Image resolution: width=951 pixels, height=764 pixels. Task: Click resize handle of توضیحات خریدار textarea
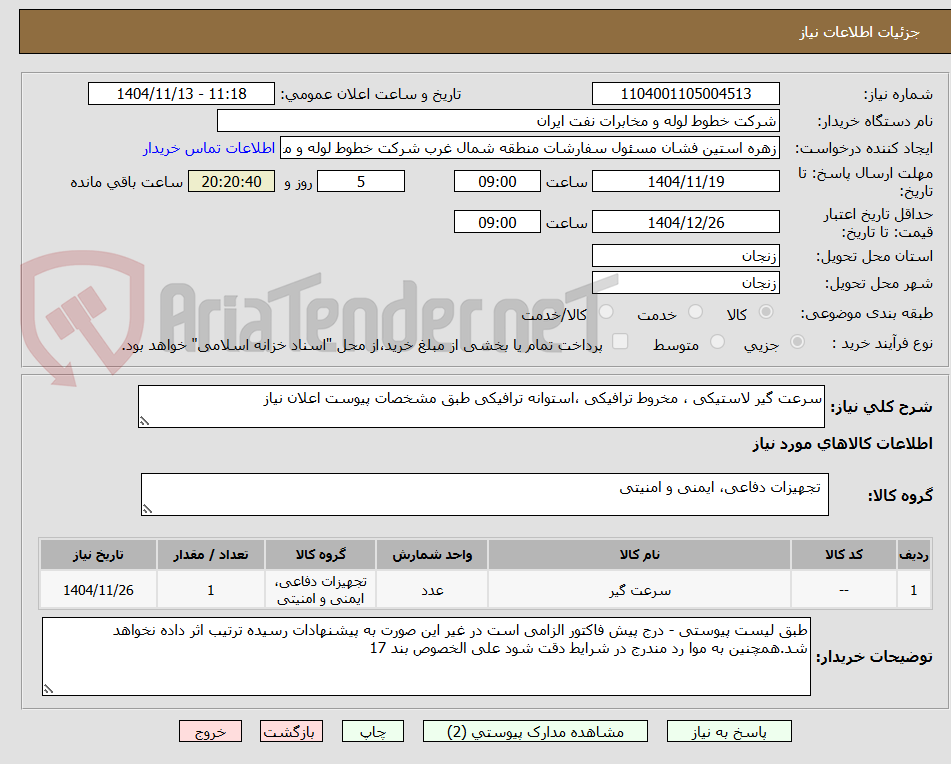point(48,689)
